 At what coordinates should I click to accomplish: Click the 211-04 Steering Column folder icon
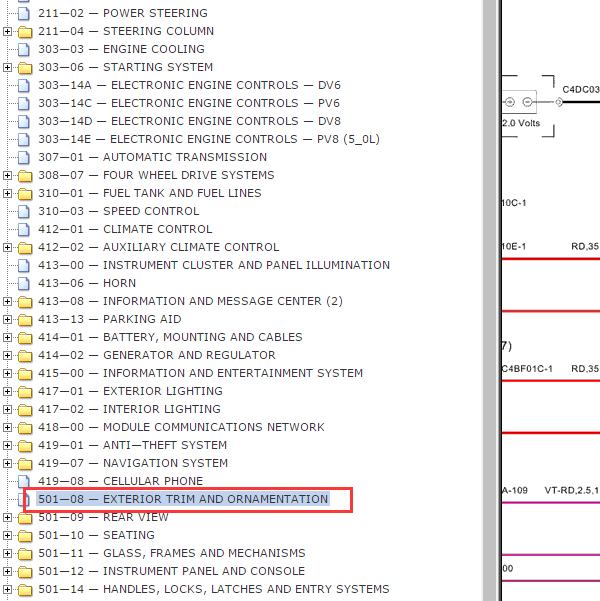point(25,32)
